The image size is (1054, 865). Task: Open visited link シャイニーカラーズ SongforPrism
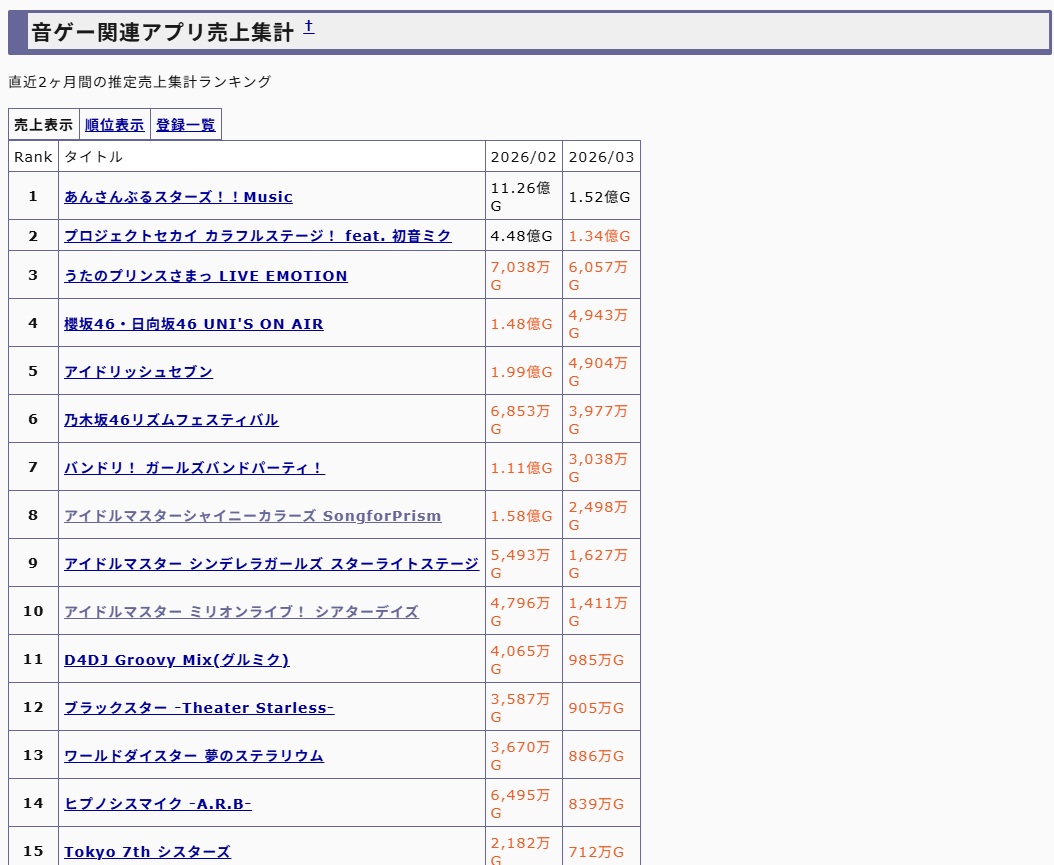[x=252, y=516]
